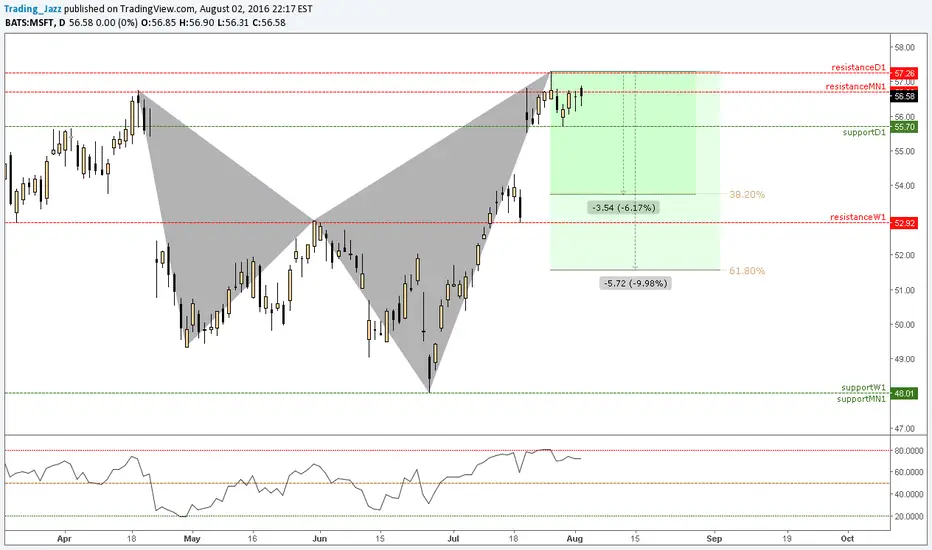
Task: Click the resistanceD1 label
Action: click(x=858, y=67)
